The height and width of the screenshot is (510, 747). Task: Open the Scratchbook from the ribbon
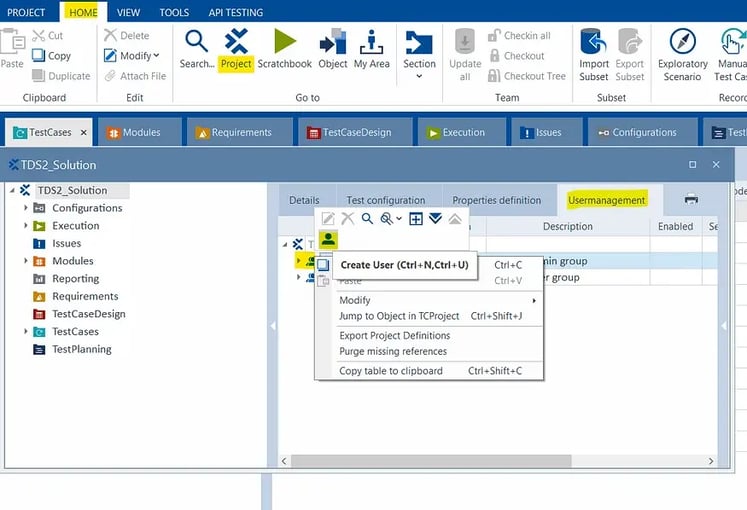click(285, 49)
